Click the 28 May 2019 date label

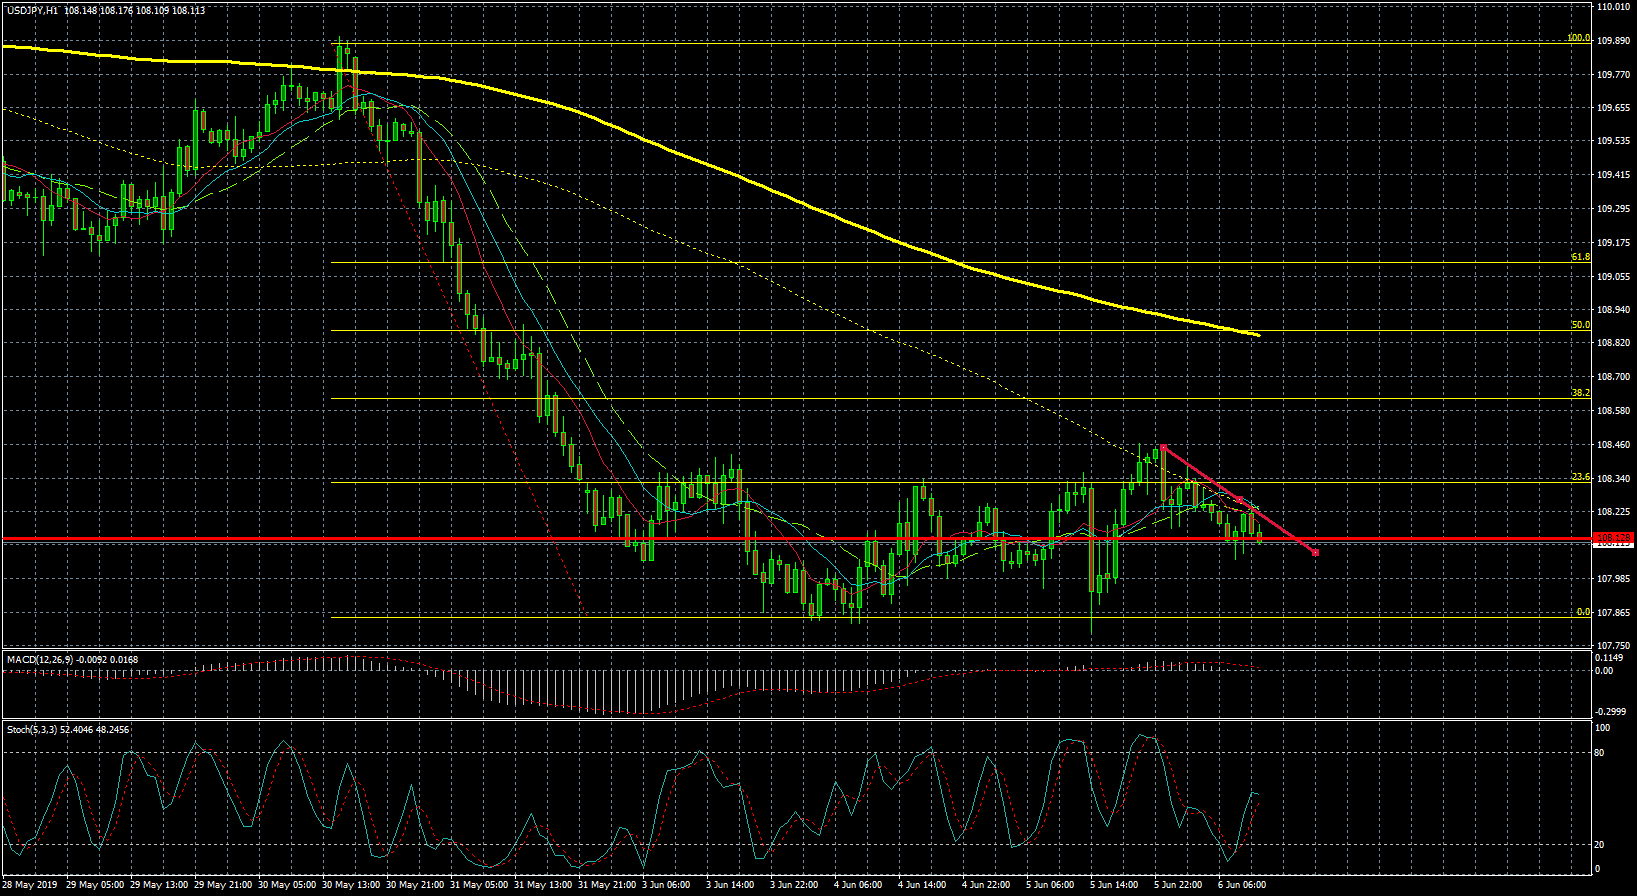pyautogui.click(x=31, y=885)
